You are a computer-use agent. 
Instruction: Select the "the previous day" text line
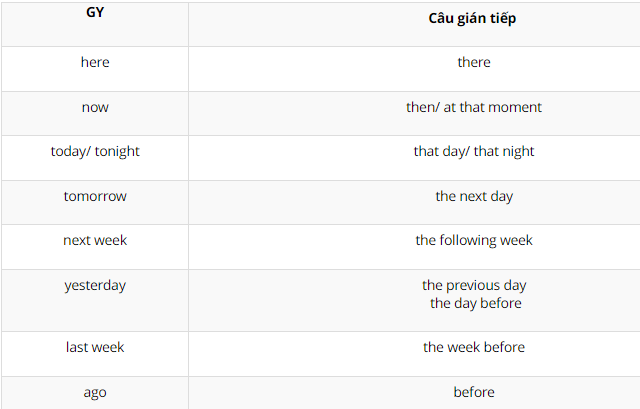tap(473, 285)
